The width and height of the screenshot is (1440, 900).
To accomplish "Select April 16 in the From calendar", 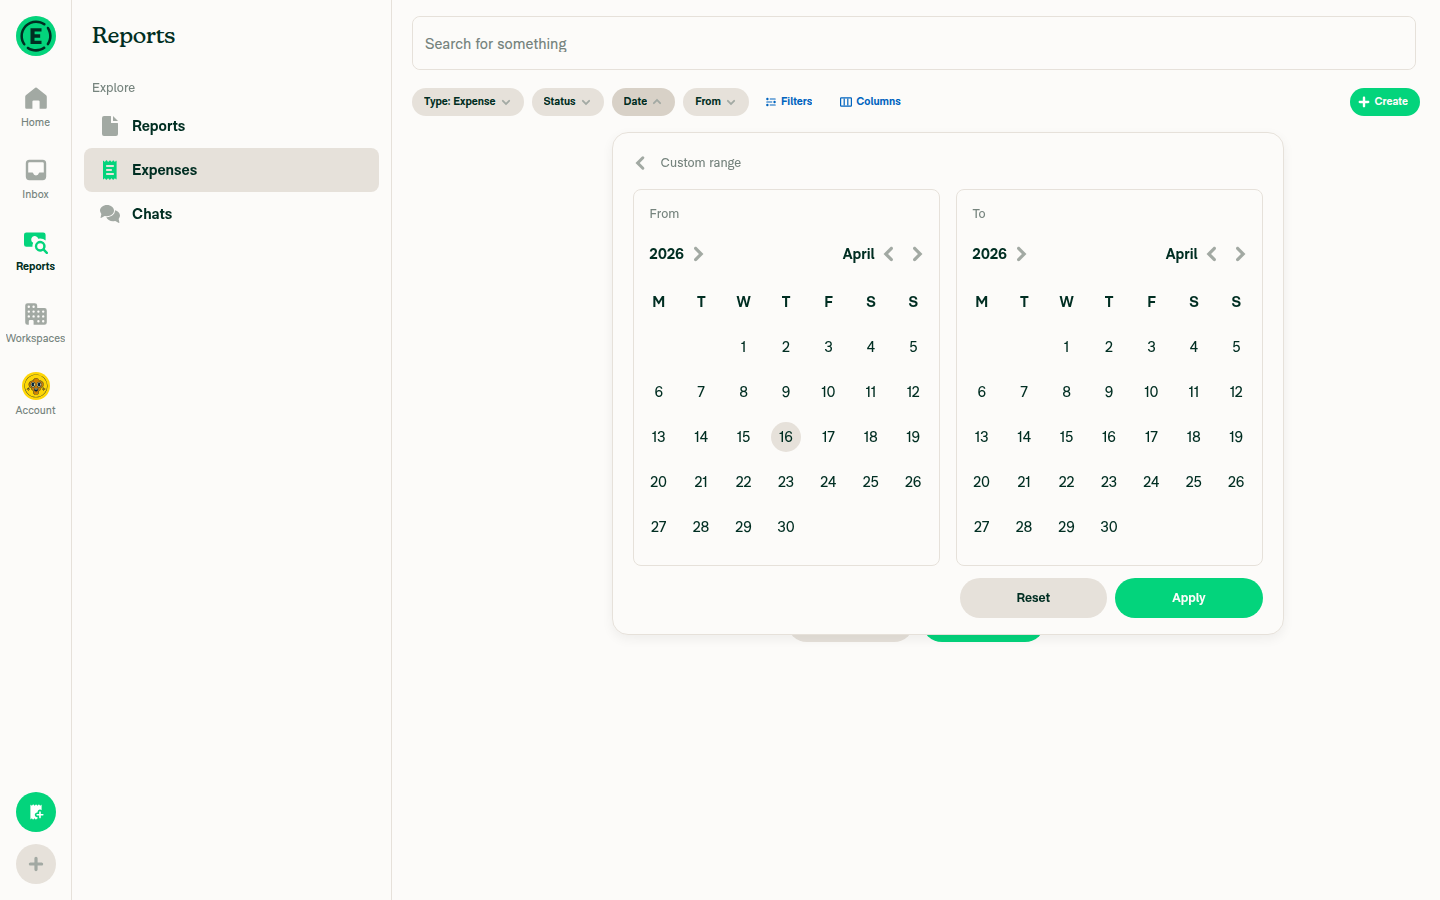I will (x=785, y=436).
